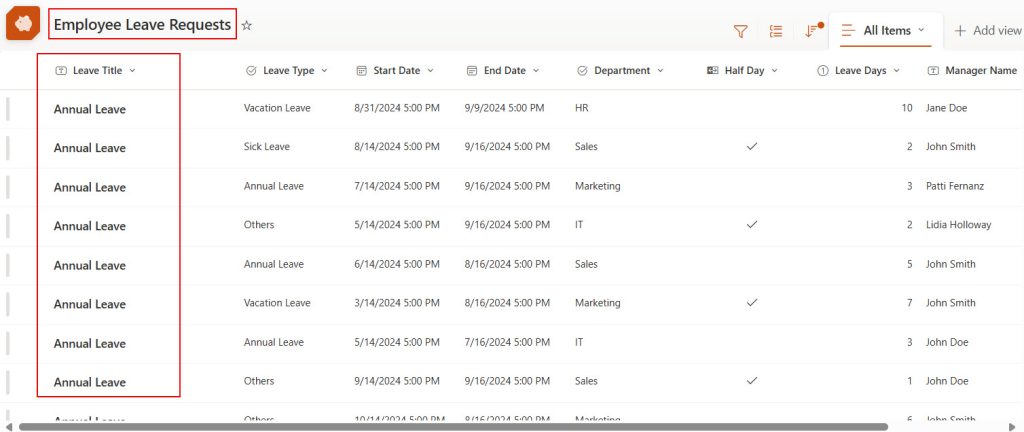Favorite the list with the star icon
This screenshot has width=1024, height=432.
pos(246,25)
